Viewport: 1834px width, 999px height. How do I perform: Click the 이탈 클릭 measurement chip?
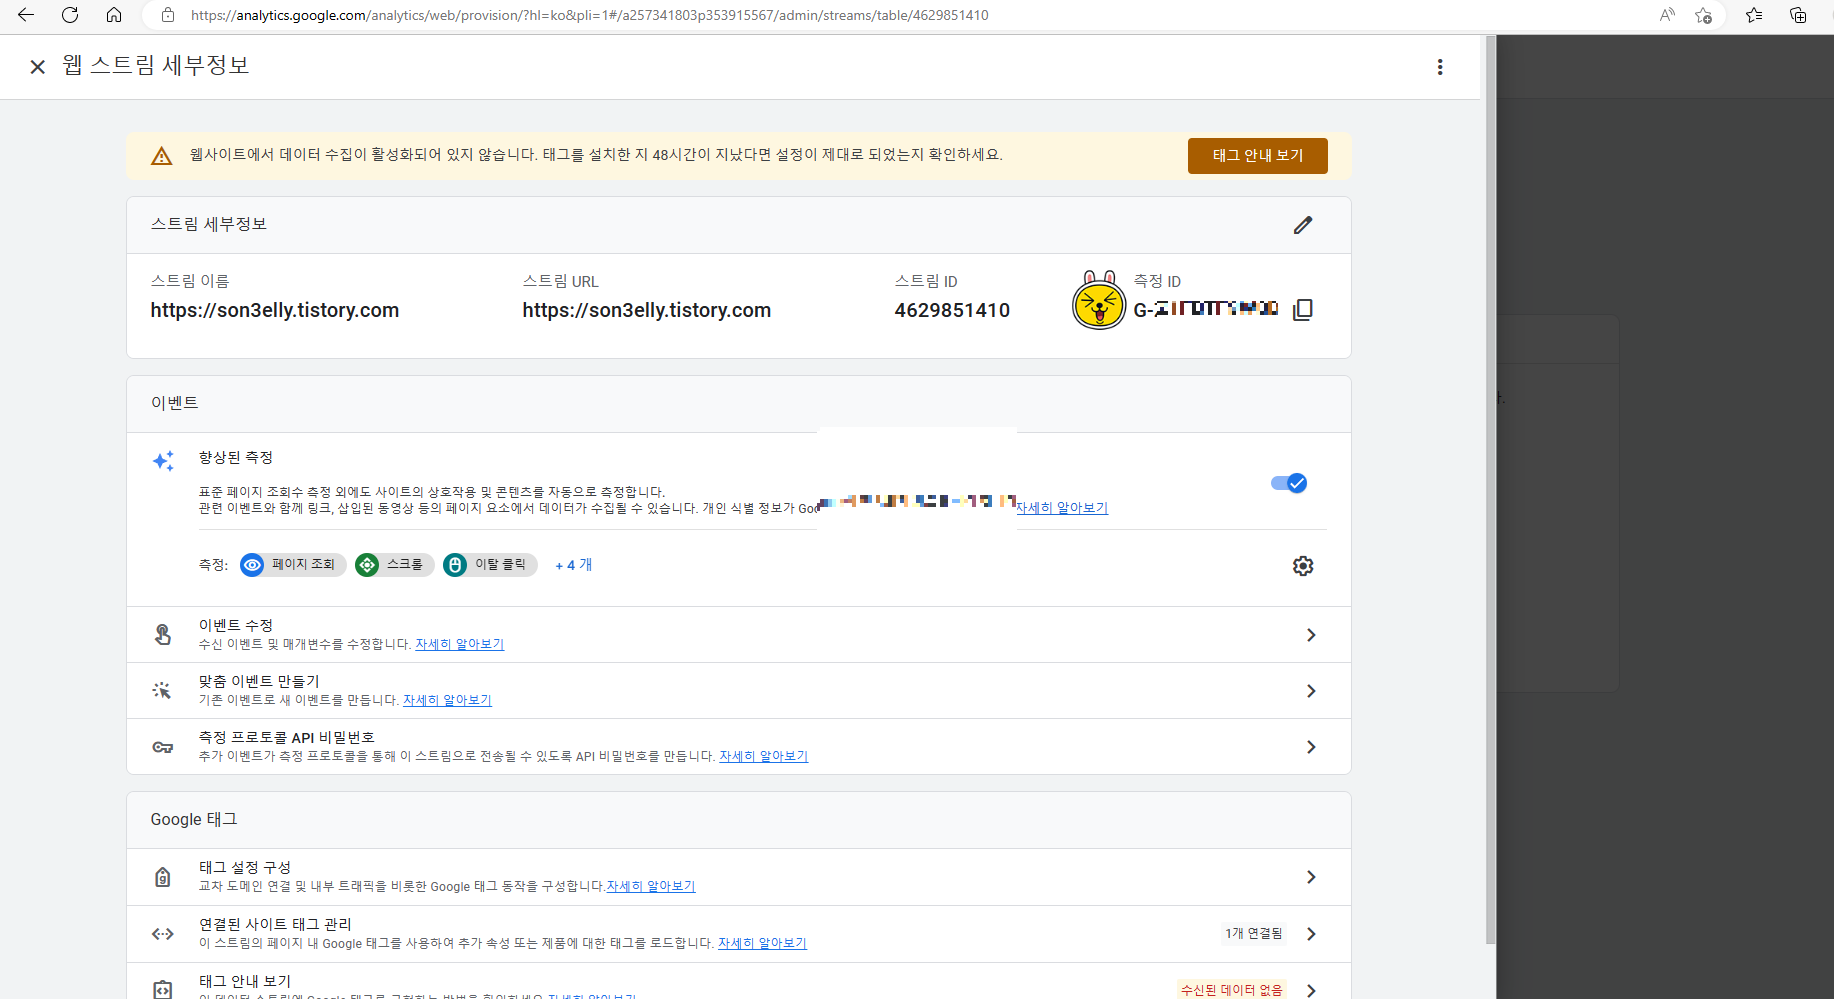[490, 565]
